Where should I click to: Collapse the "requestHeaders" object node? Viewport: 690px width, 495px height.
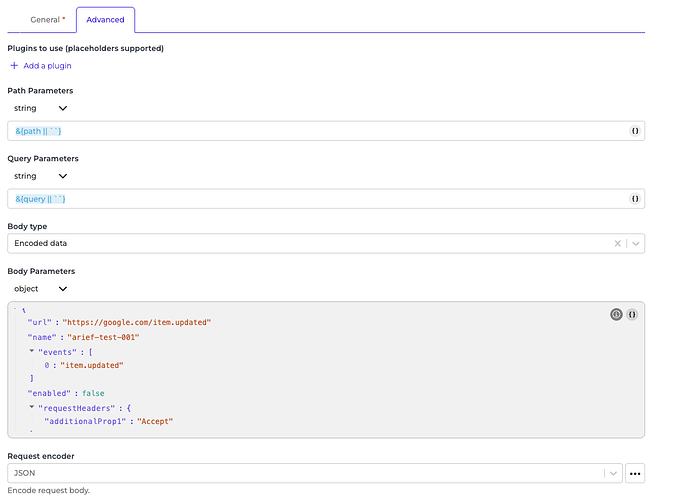point(31,407)
